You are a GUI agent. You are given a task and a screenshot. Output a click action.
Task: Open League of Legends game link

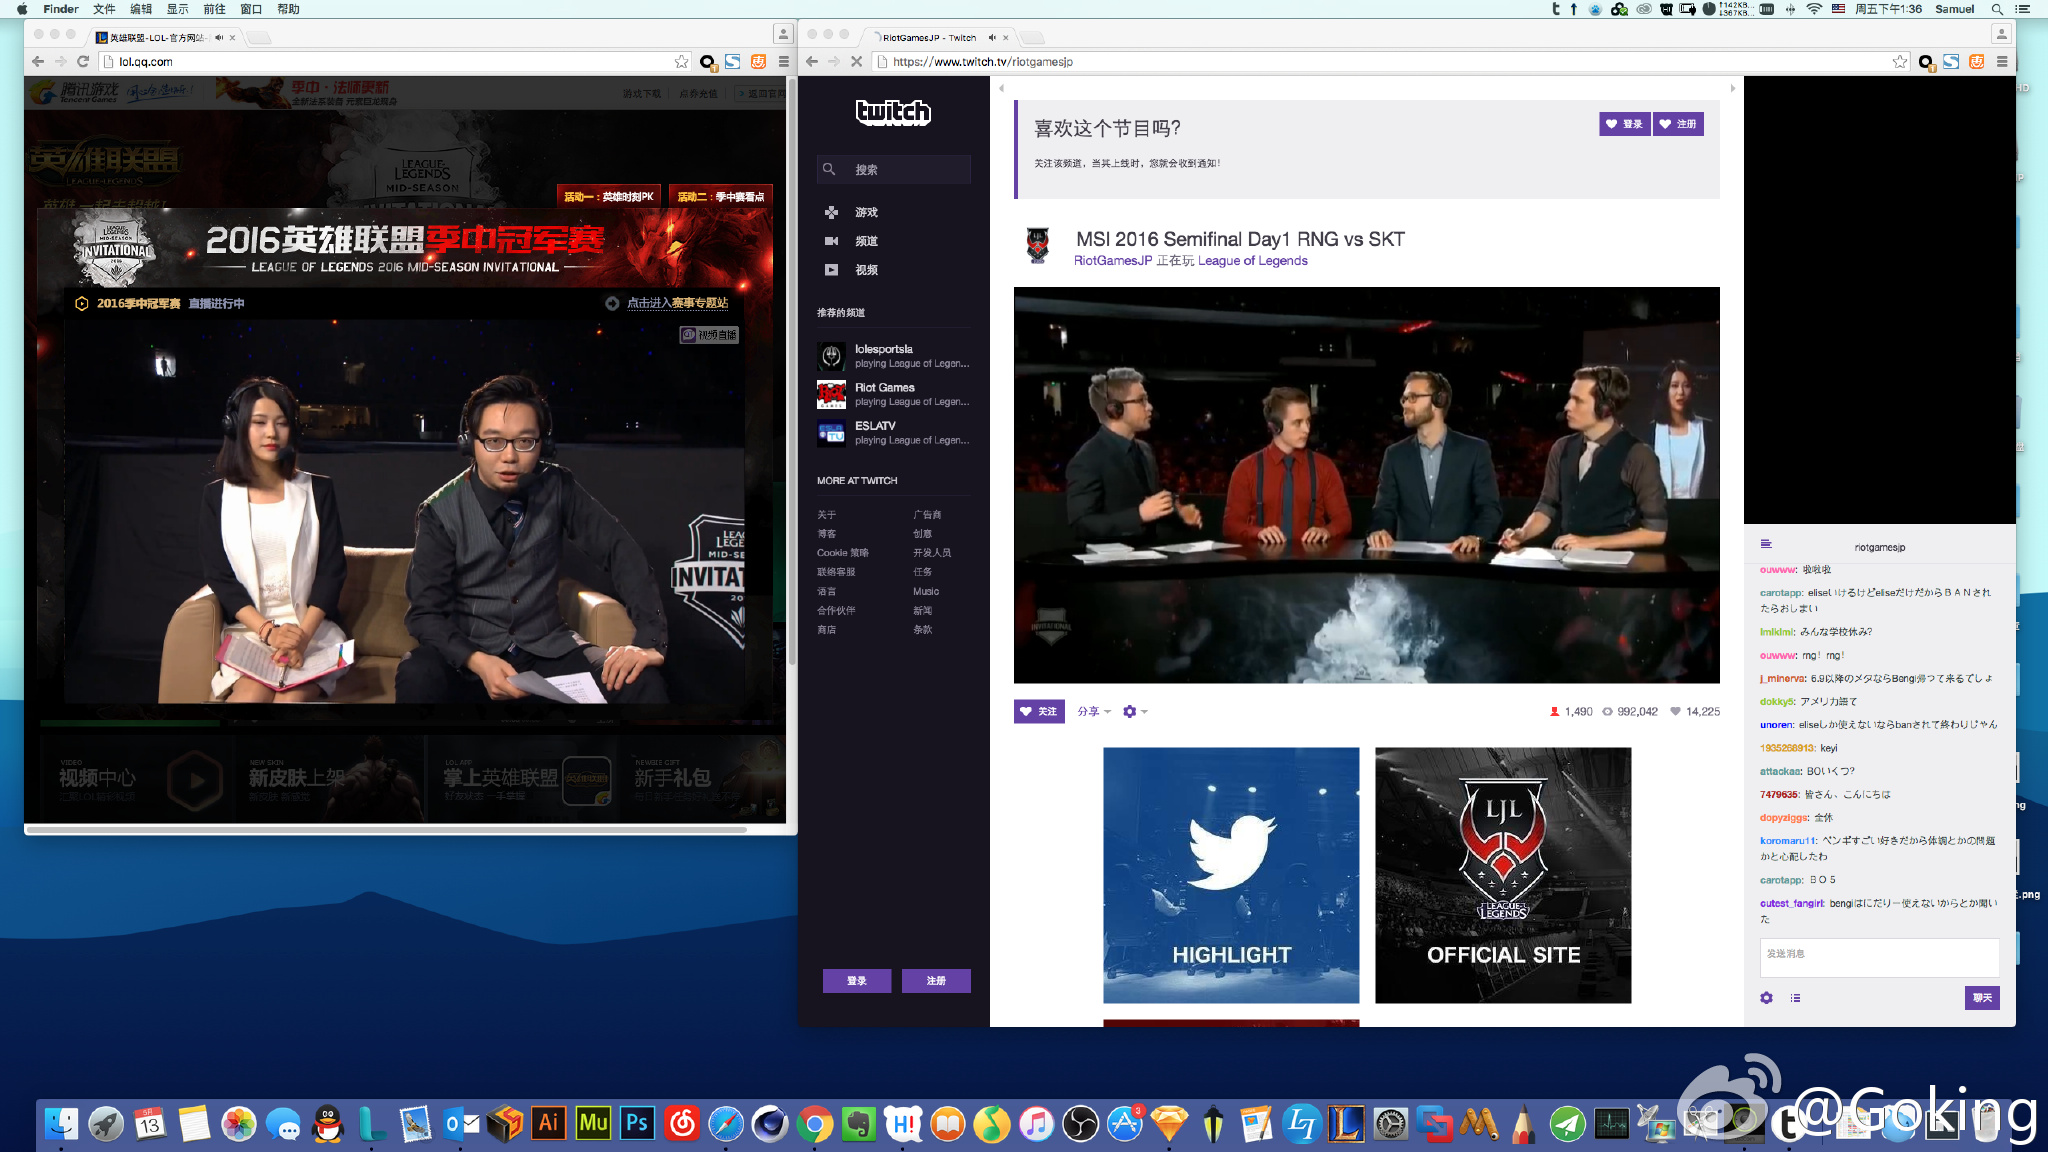tap(1253, 261)
